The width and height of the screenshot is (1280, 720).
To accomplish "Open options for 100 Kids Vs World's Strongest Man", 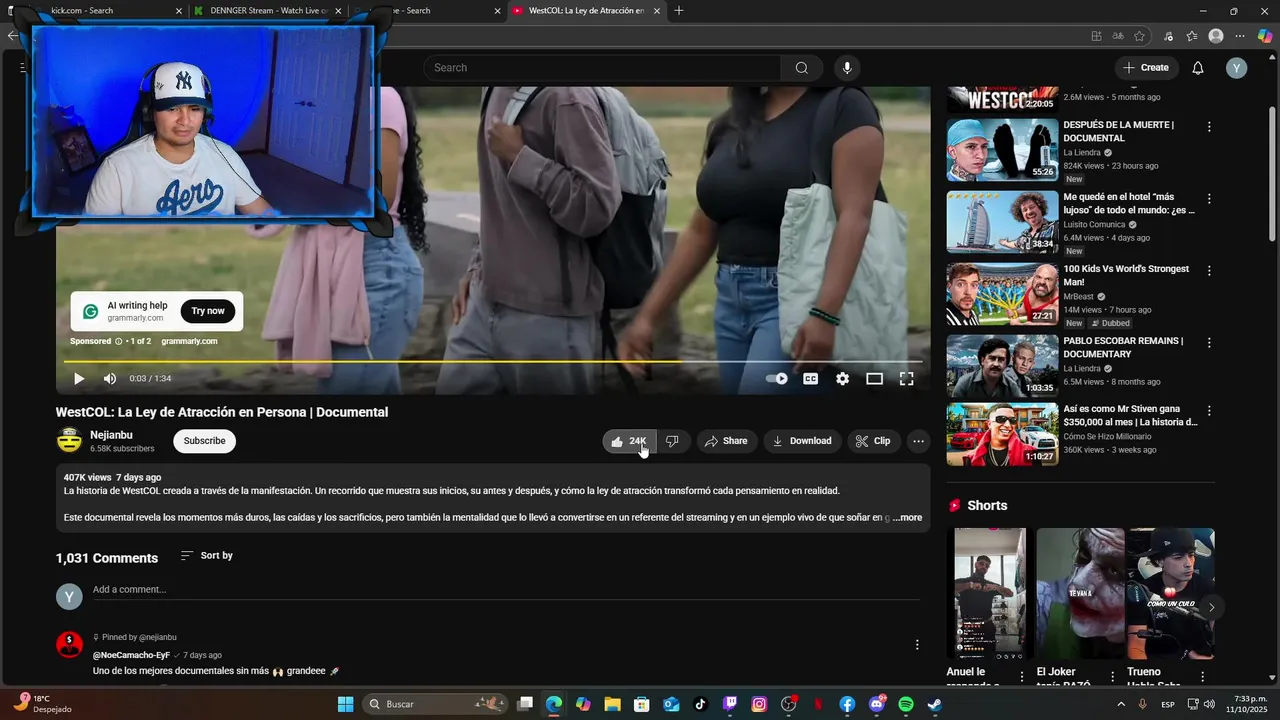I will 1209,271.
